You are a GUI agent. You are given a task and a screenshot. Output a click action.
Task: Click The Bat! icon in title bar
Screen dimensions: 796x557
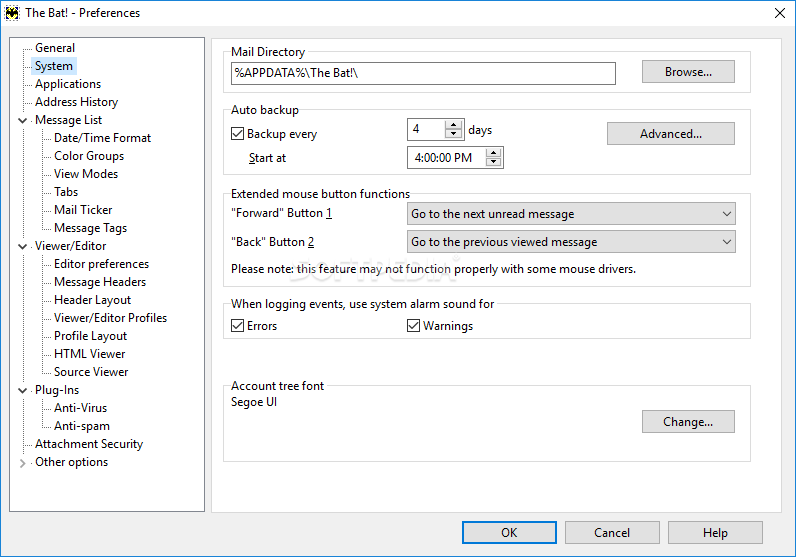coord(12,13)
